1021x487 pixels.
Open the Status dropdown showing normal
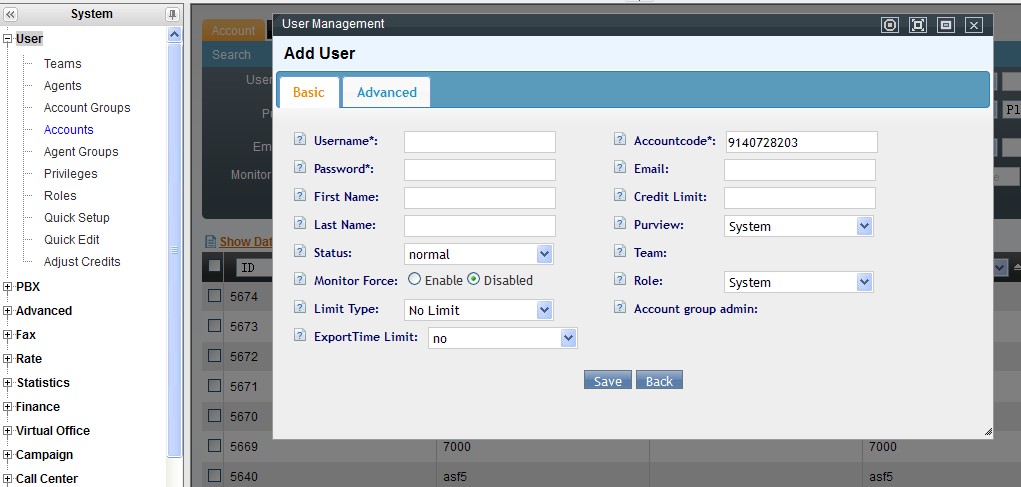(x=478, y=254)
